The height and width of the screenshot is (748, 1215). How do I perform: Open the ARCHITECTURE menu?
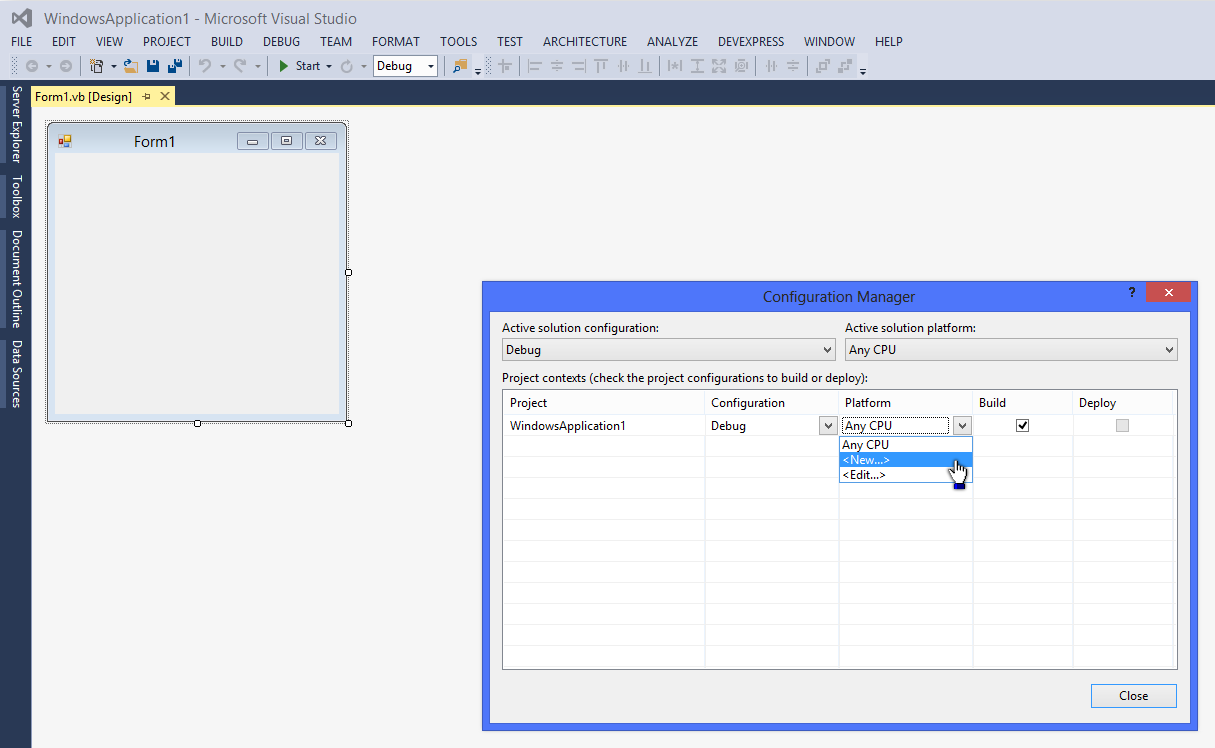pos(585,42)
